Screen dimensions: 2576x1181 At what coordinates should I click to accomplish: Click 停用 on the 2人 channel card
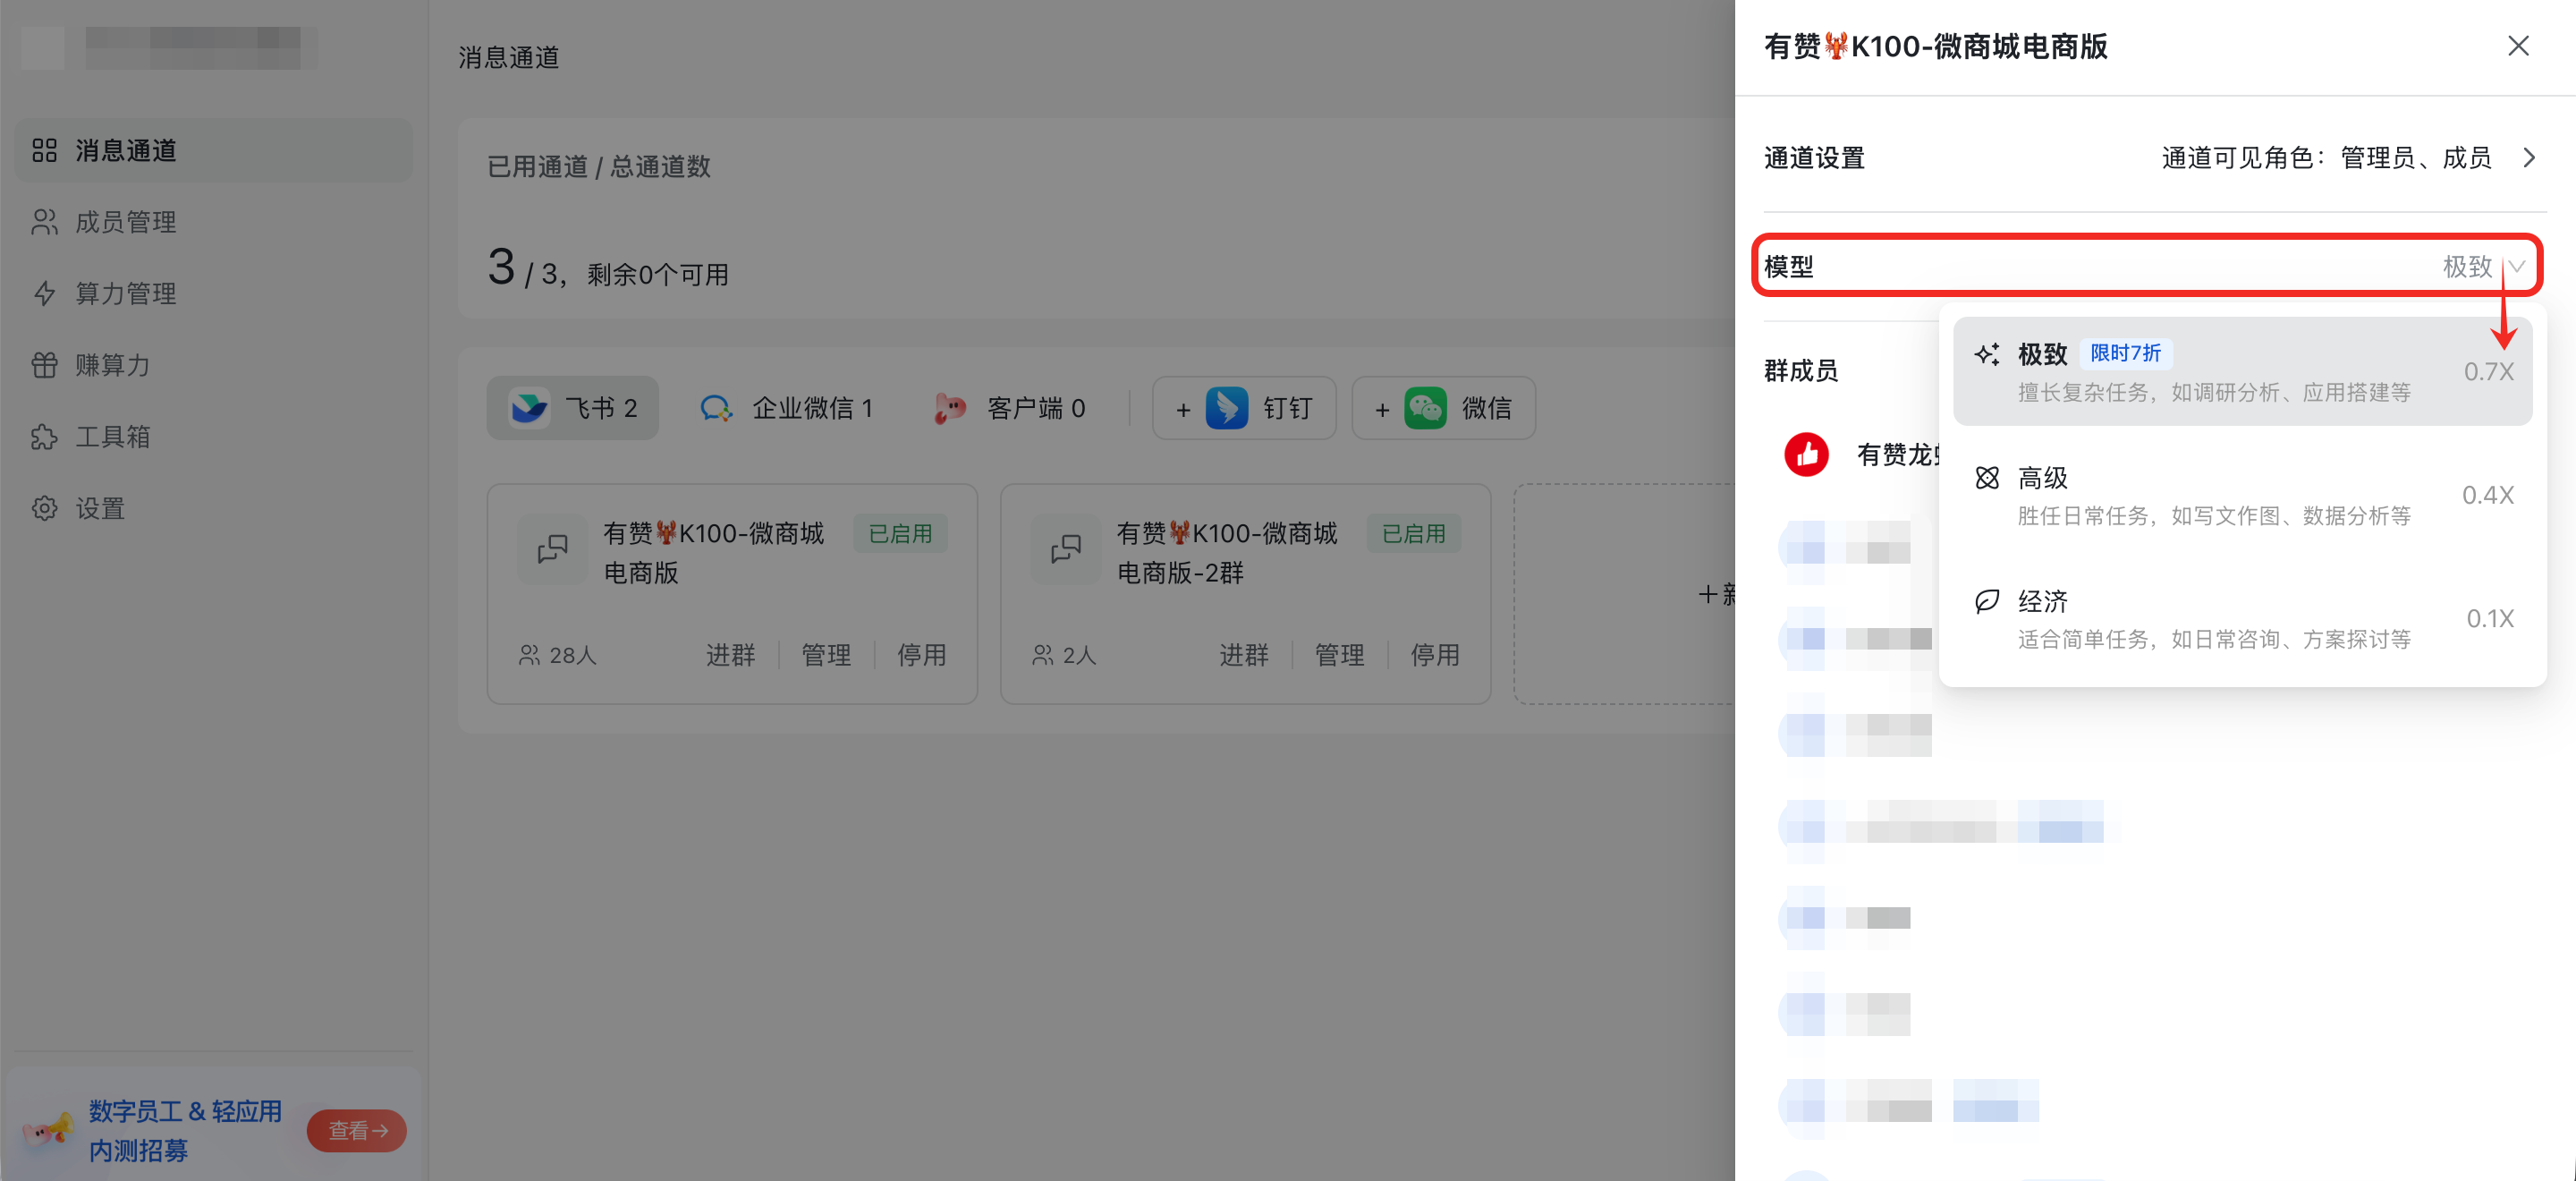coord(1435,655)
